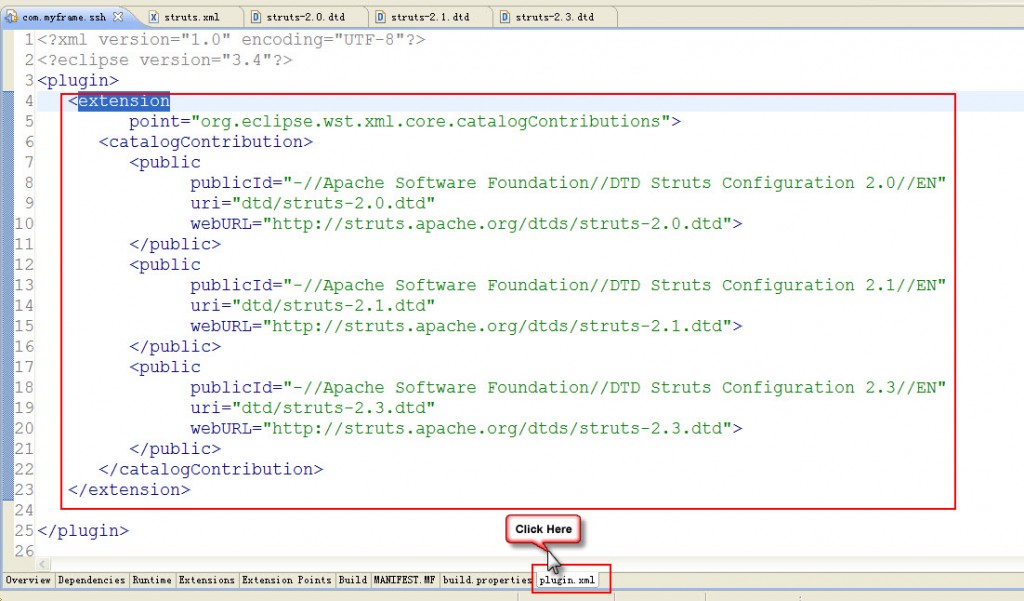Click the publicId for Struts Configuration 2.0
This screenshot has width=1024, height=601.
(x=568, y=183)
